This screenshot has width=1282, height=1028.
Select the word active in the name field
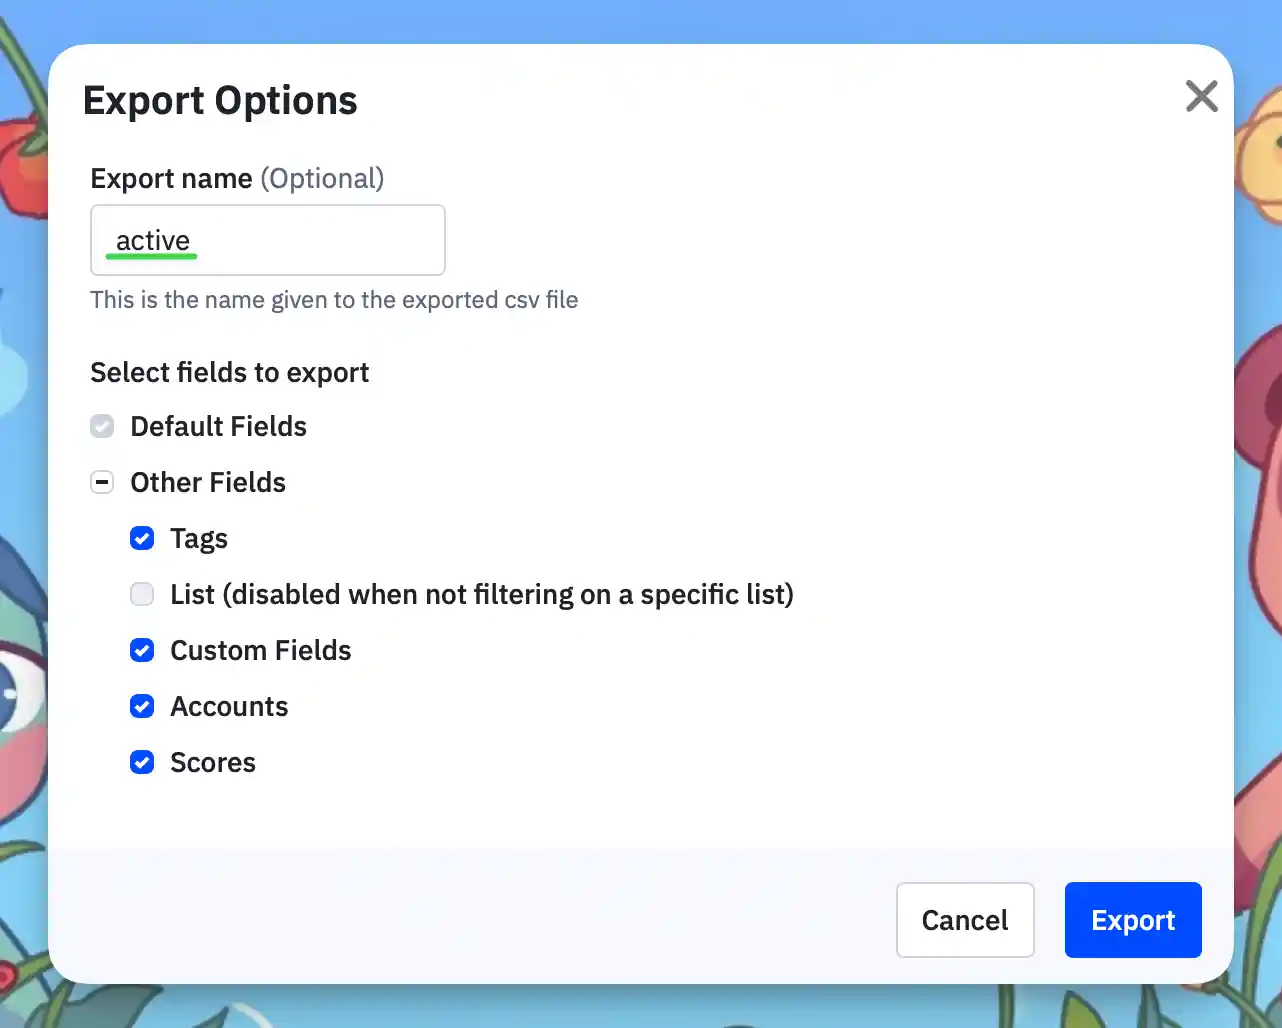(x=152, y=240)
